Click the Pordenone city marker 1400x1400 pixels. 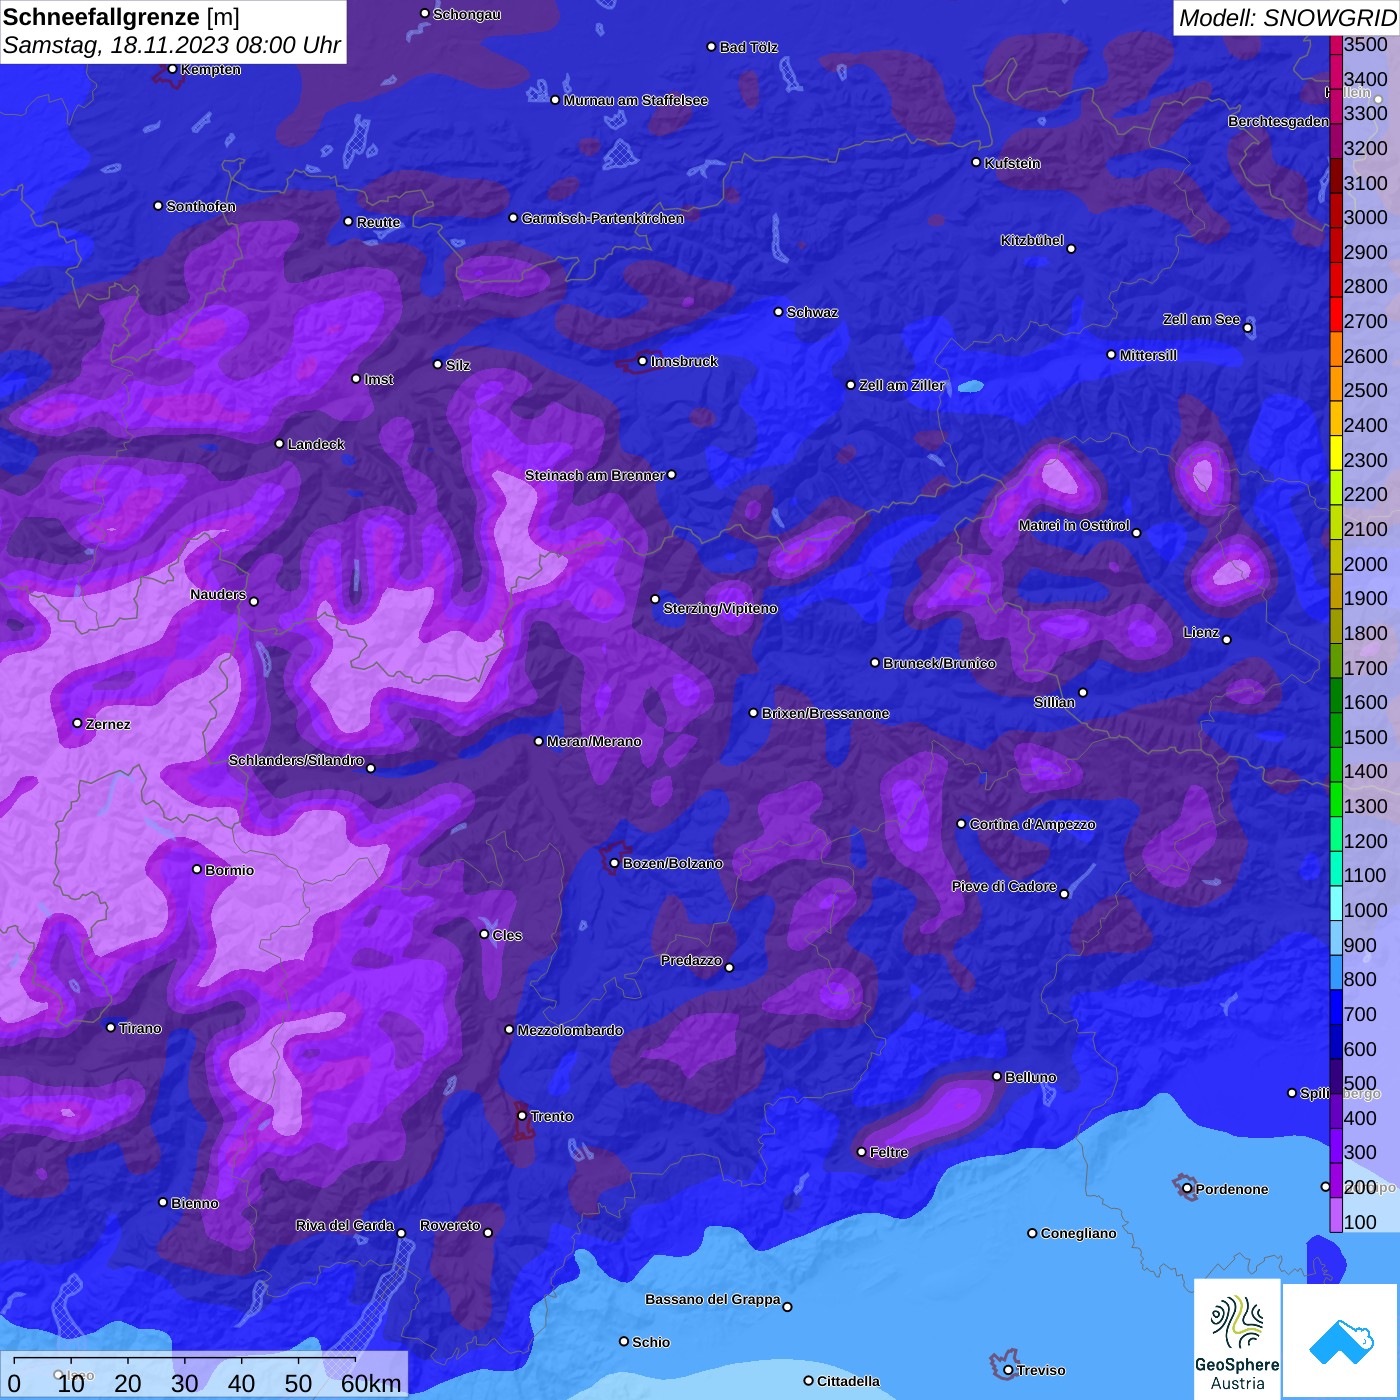1187,1188
